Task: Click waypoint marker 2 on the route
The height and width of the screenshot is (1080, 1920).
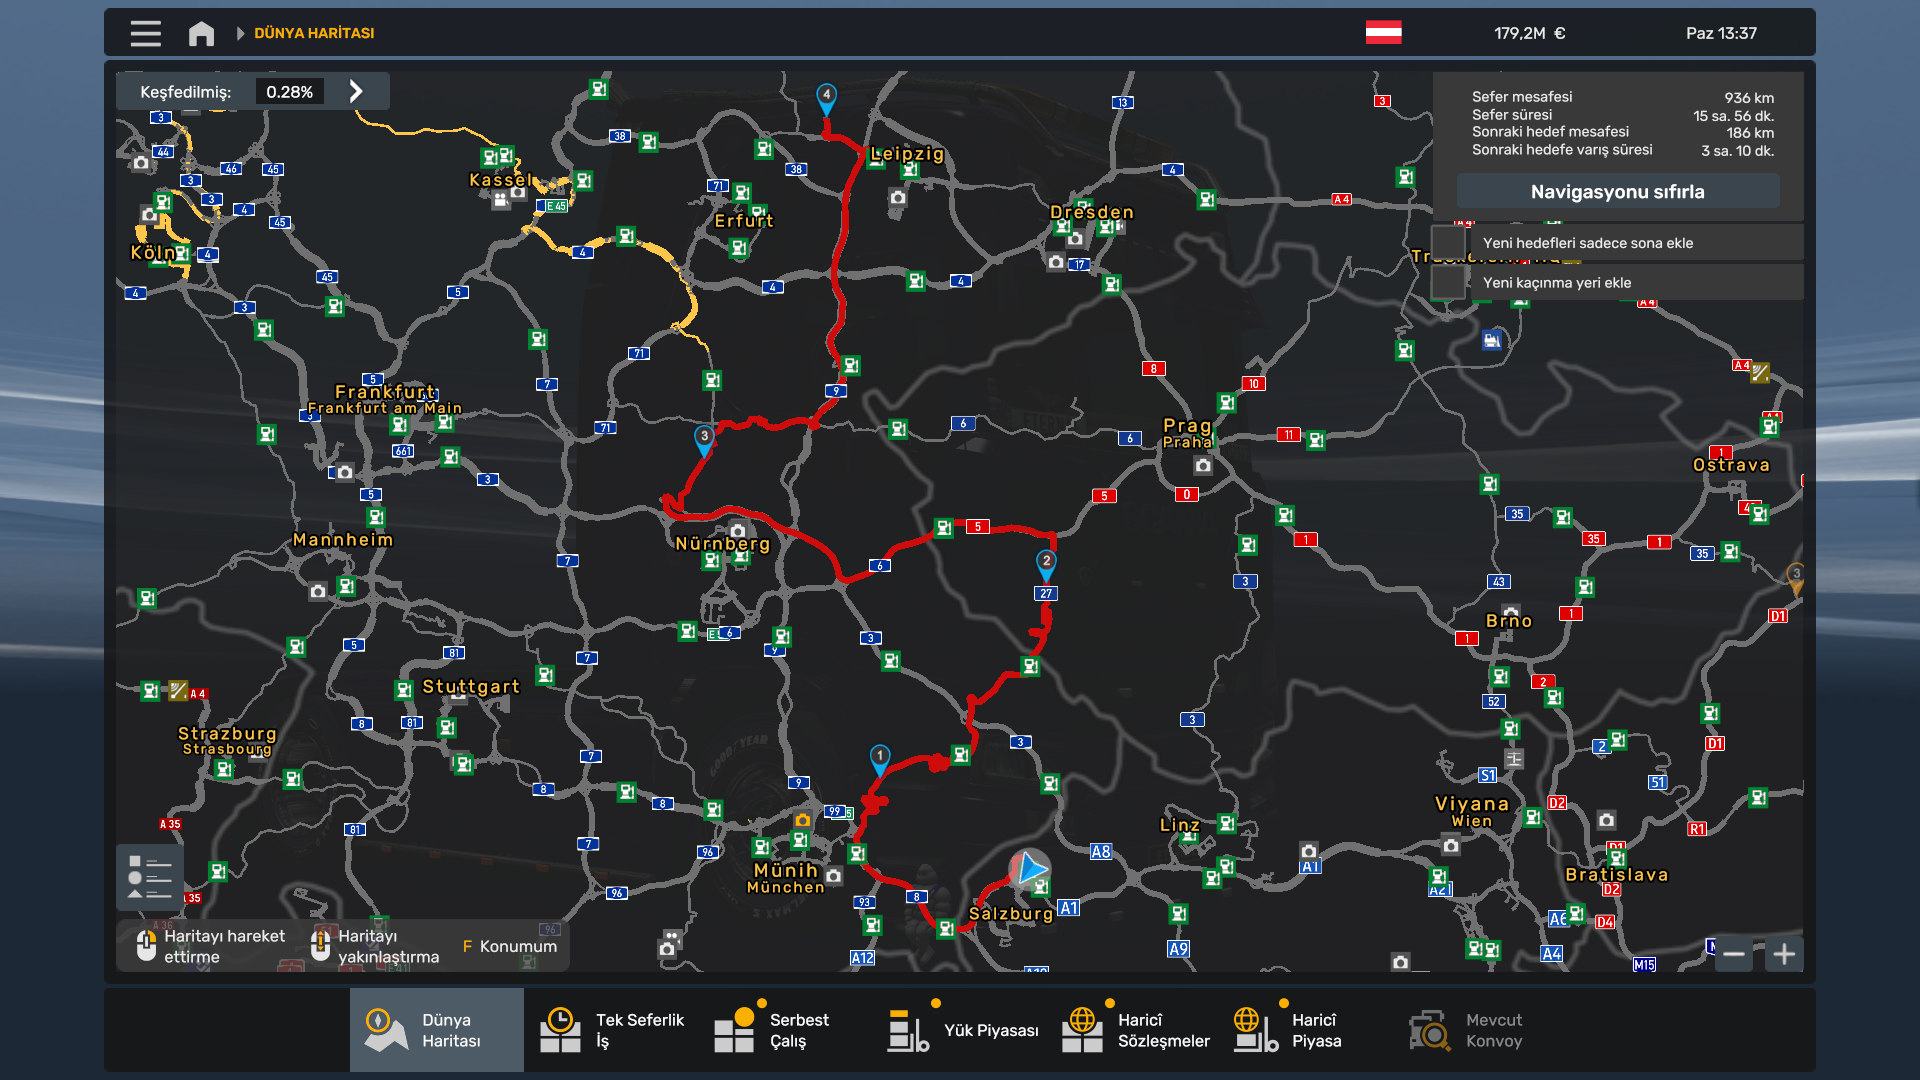Action: (x=1046, y=563)
